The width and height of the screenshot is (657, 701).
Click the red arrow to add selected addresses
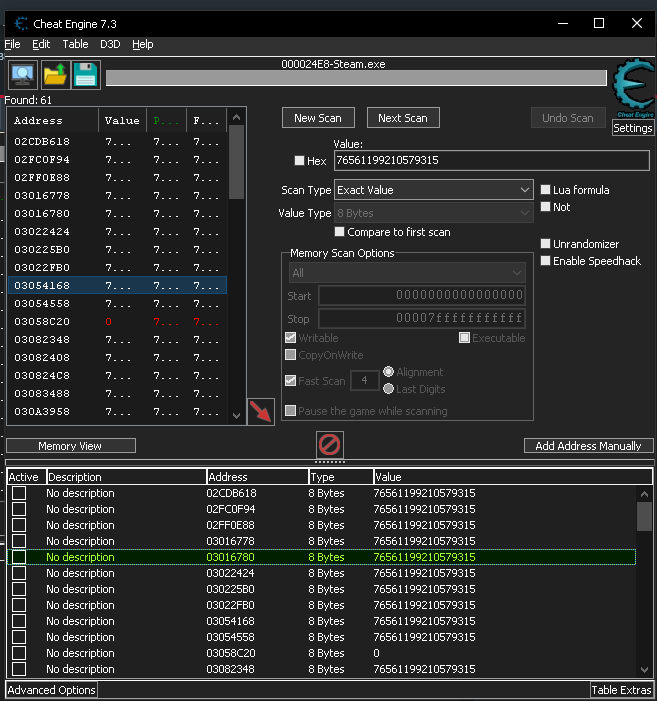point(261,411)
